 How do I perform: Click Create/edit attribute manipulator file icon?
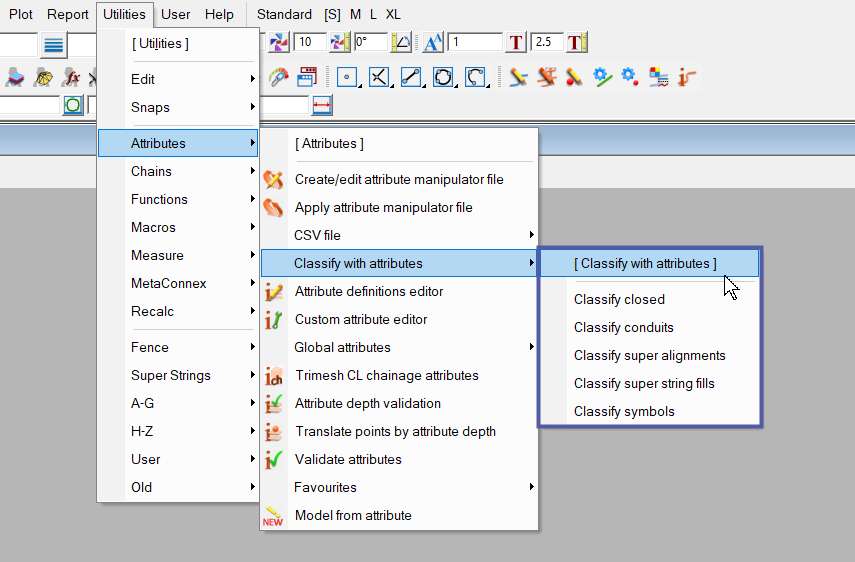[x=273, y=180]
